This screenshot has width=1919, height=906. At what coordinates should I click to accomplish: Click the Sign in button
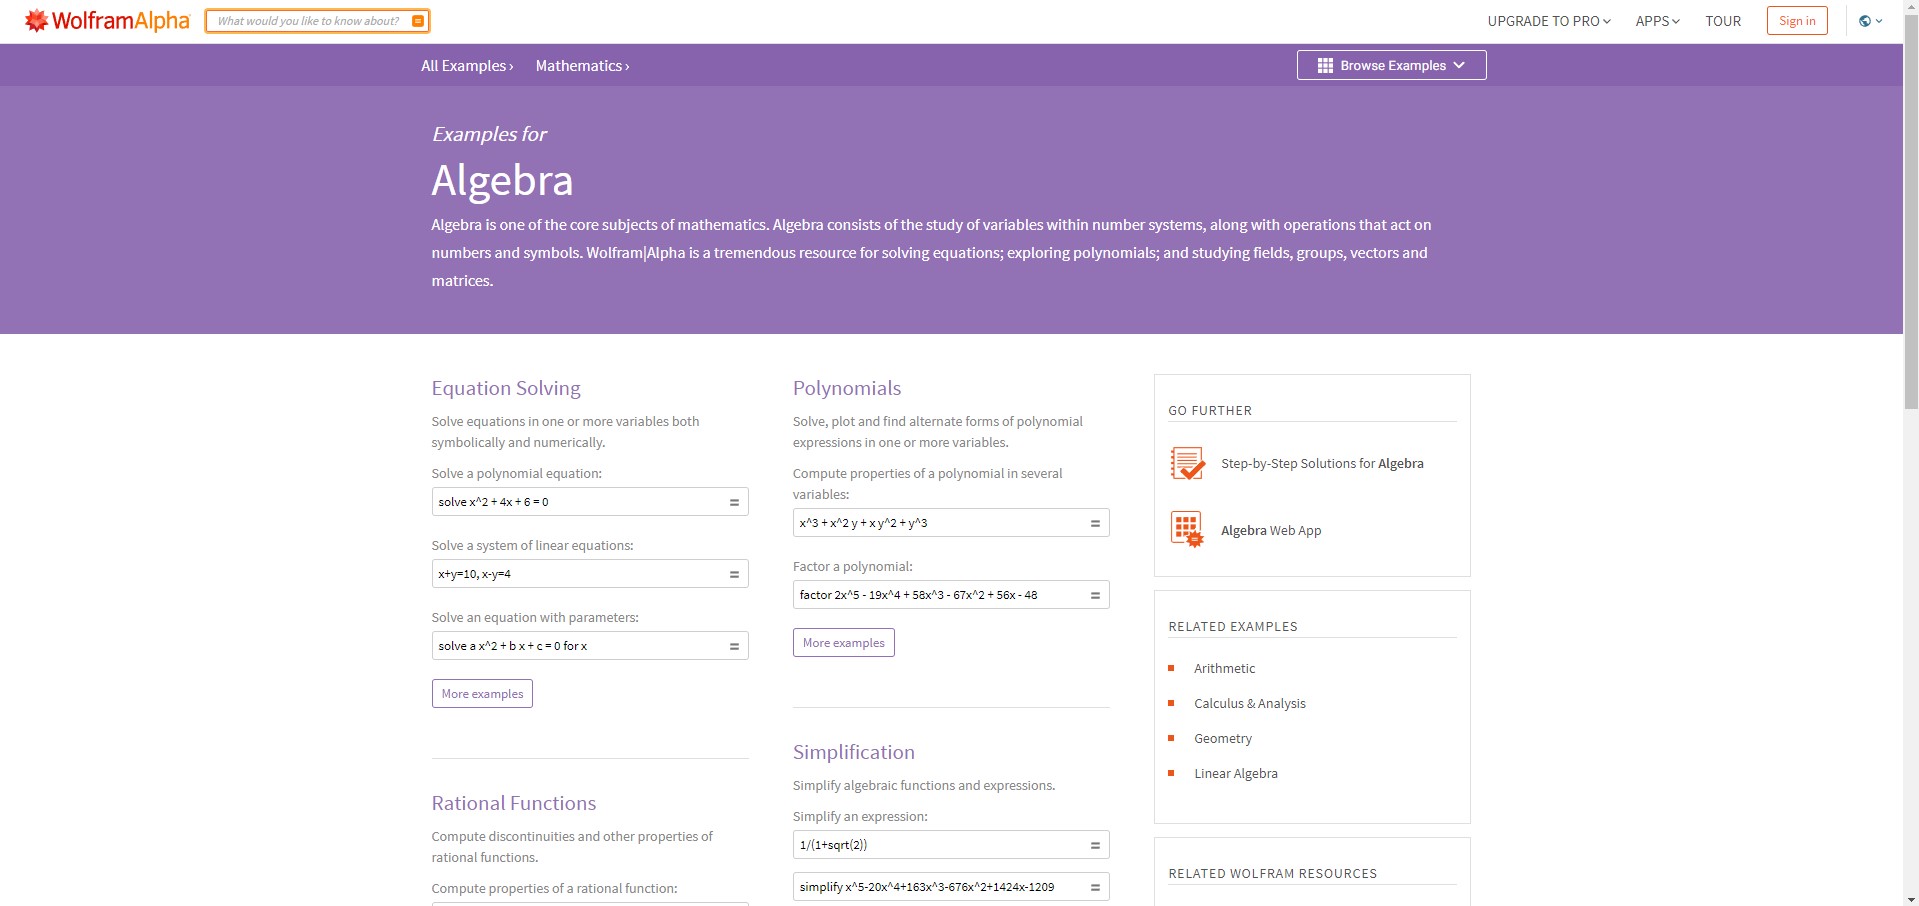[1797, 21]
